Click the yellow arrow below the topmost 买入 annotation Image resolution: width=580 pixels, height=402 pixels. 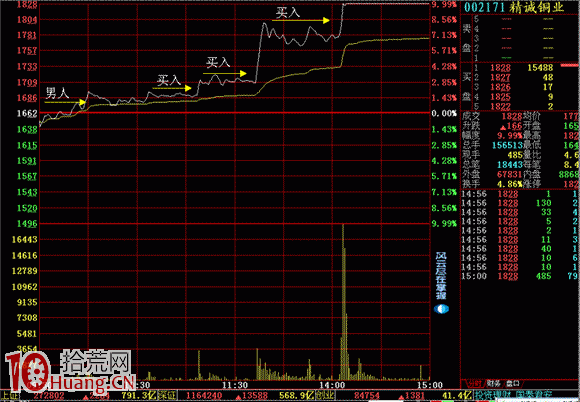click(x=301, y=20)
